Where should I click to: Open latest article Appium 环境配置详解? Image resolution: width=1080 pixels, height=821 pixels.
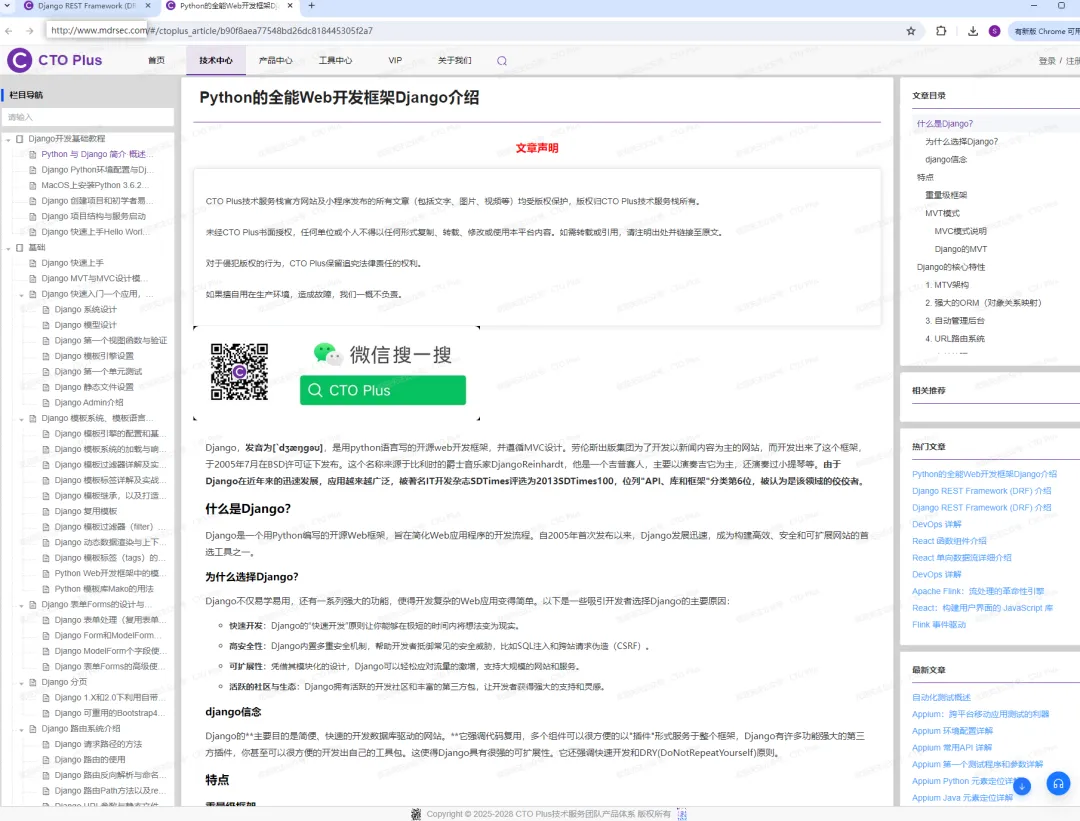(953, 731)
